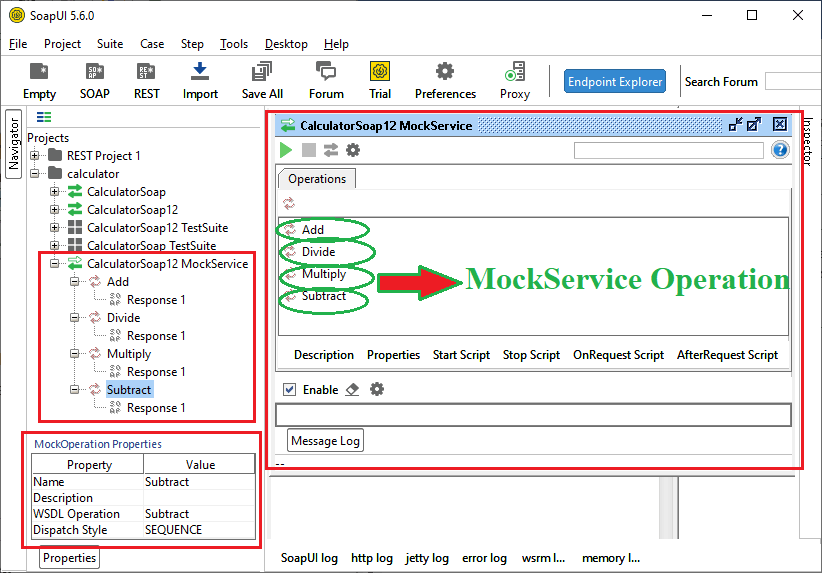Expand CalculatorSoap TestSuite node

(x=55, y=245)
